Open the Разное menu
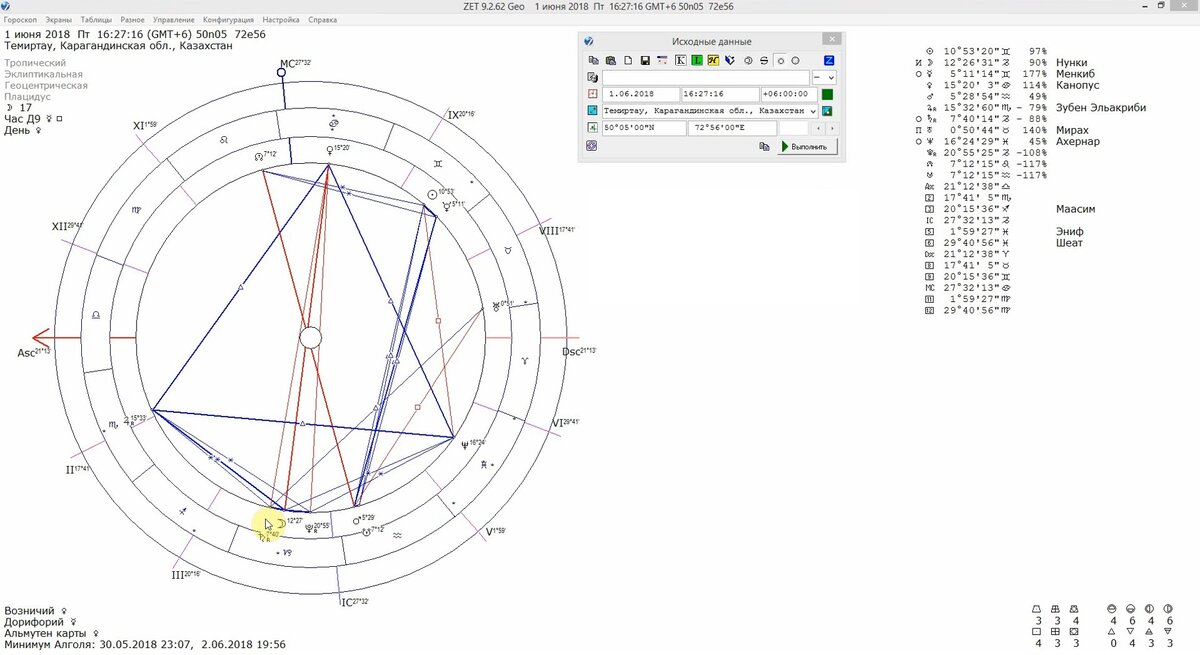Screen dimensions: 1200x655 point(131,19)
